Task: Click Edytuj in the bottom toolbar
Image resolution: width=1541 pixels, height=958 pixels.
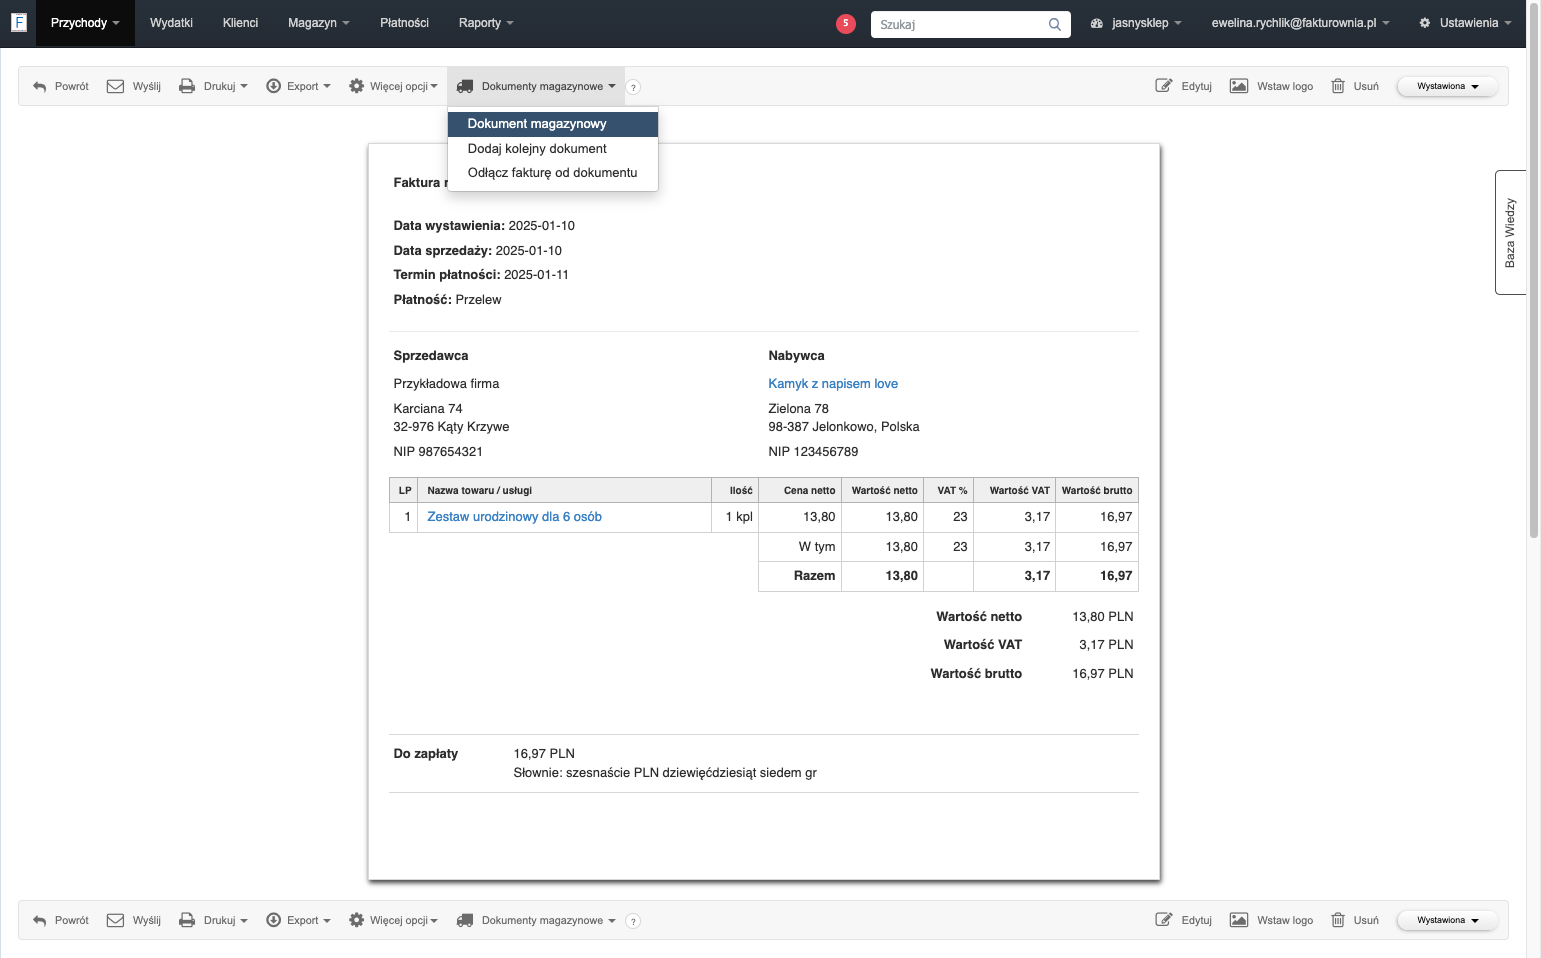Action: pyautogui.click(x=1184, y=920)
